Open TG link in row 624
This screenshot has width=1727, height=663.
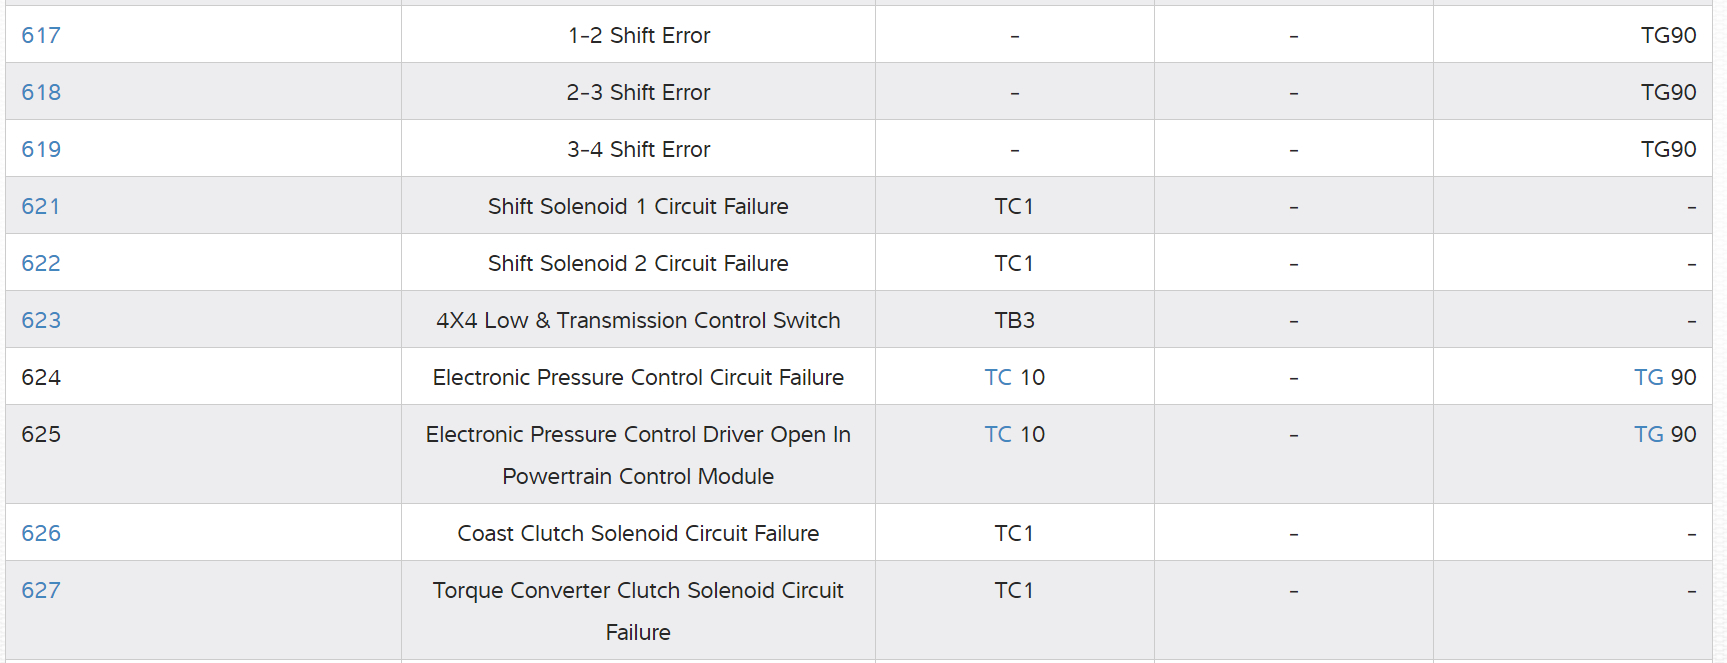[x=1648, y=378]
